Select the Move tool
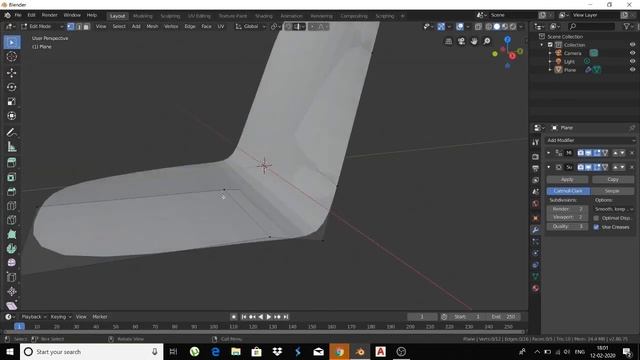Image resolution: width=640 pixels, height=360 pixels. [x=11, y=73]
